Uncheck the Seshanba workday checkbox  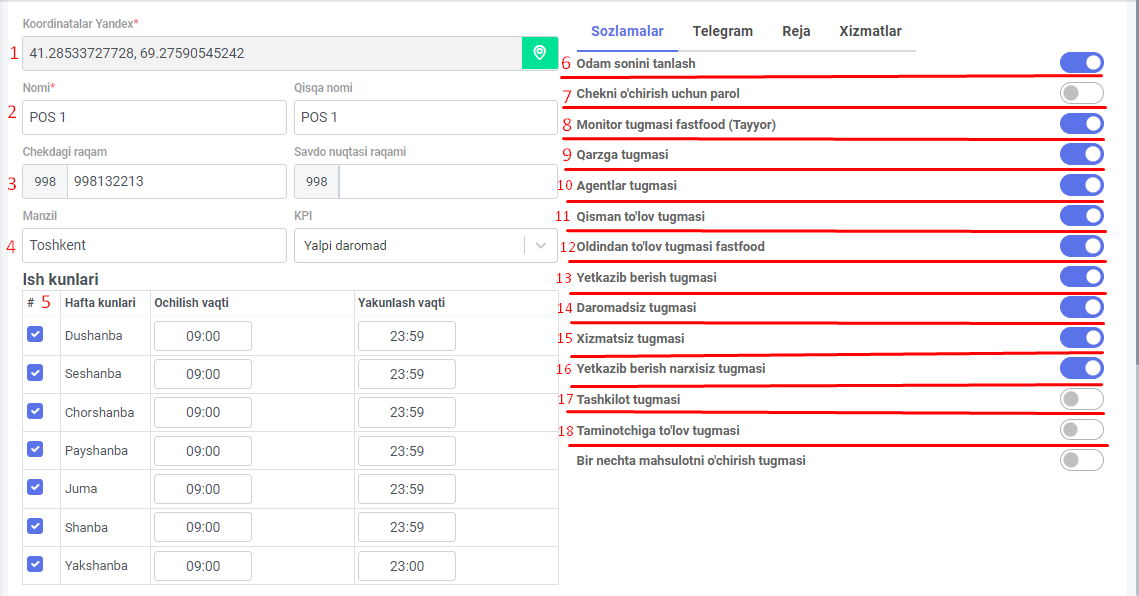(x=35, y=373)
